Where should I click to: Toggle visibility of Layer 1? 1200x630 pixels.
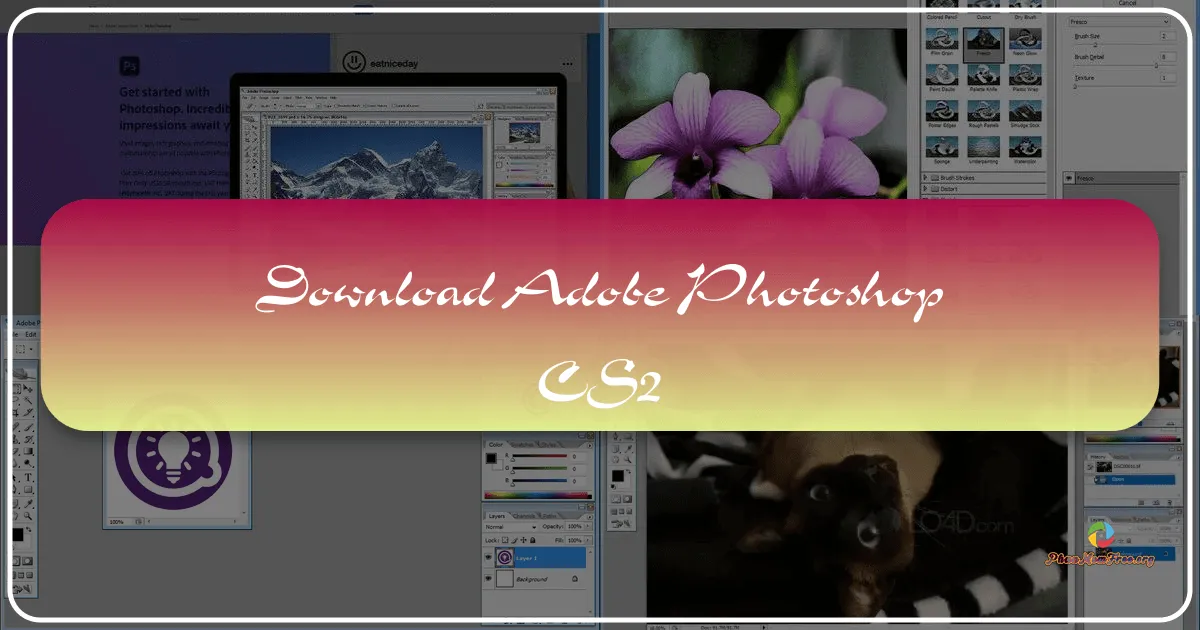(488, 557)
